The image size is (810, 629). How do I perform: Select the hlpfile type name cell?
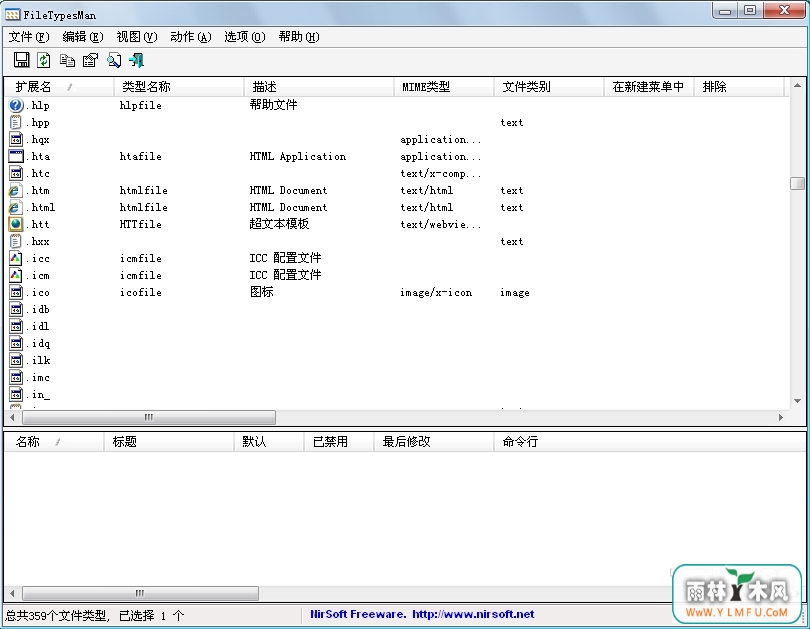141,105
